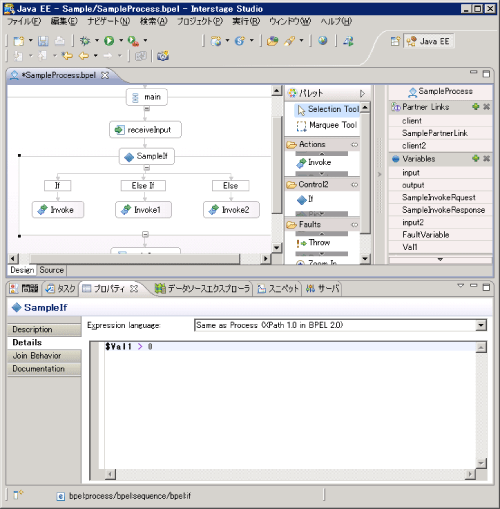This screenshot has height=509, width=500.
Task: Open the Documentation properties section
Action: coord(44,369)
